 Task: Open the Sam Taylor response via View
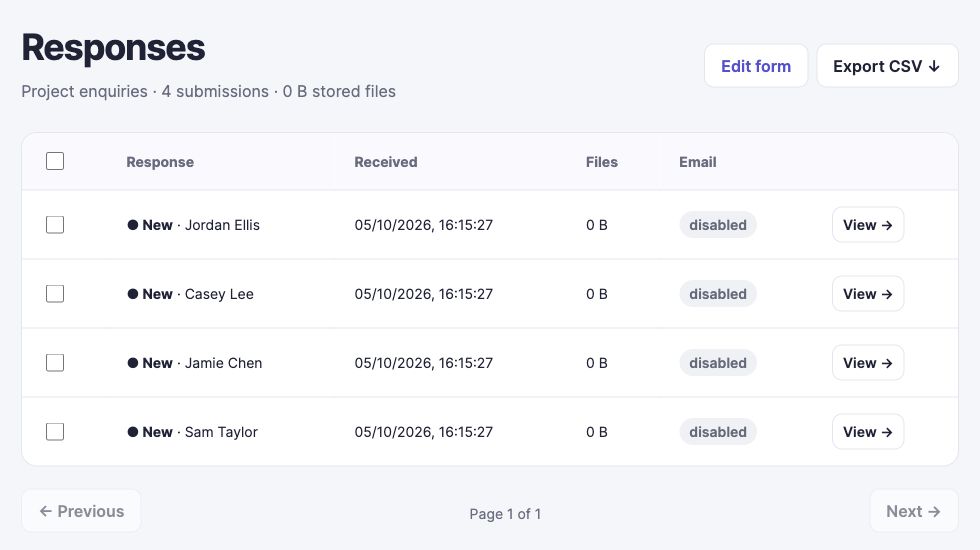(868, 432)
